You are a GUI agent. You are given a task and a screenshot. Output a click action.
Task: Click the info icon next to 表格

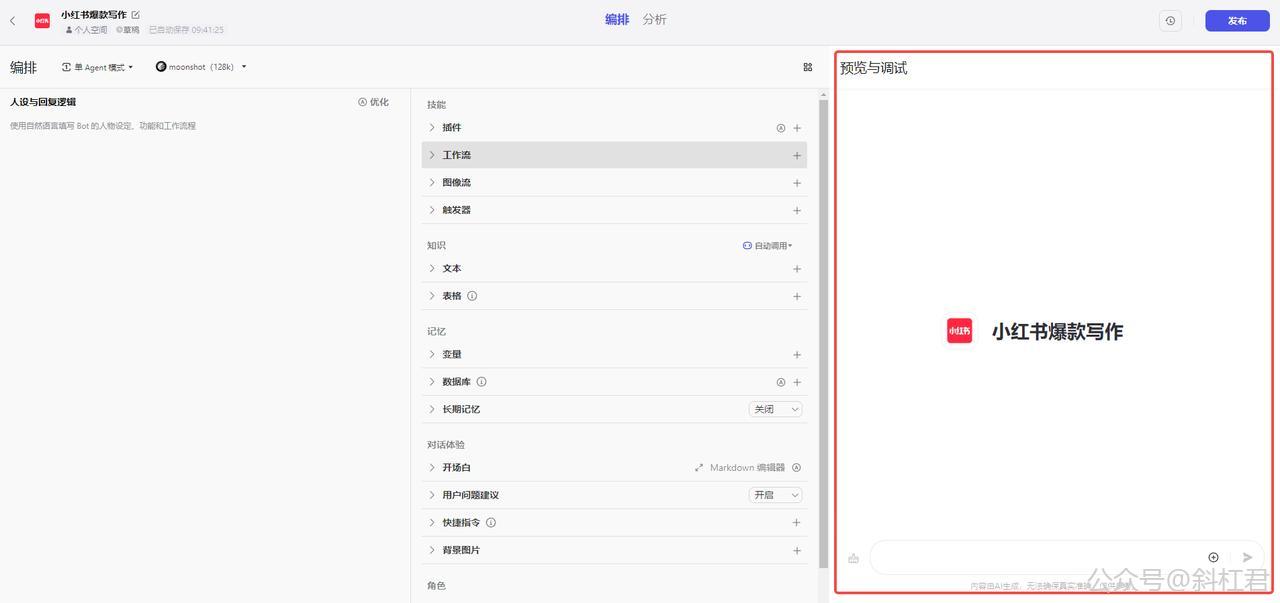(x=472, y=296)
